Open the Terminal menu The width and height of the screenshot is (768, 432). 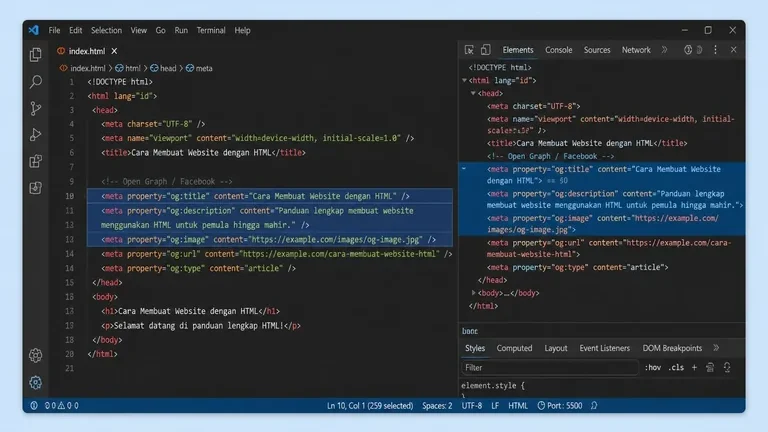pyautogui.click(x=211, y=30)
